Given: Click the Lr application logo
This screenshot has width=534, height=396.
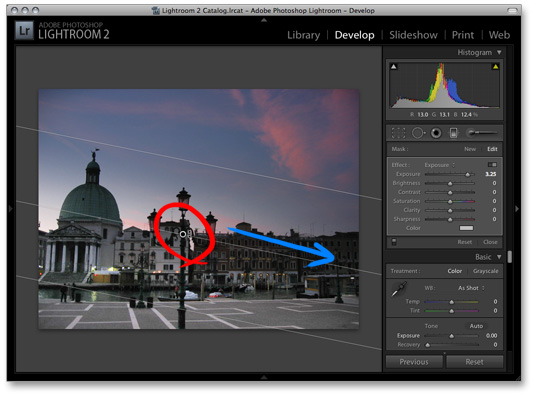Looking at the screenshot, I should click(x=24, y=31).
